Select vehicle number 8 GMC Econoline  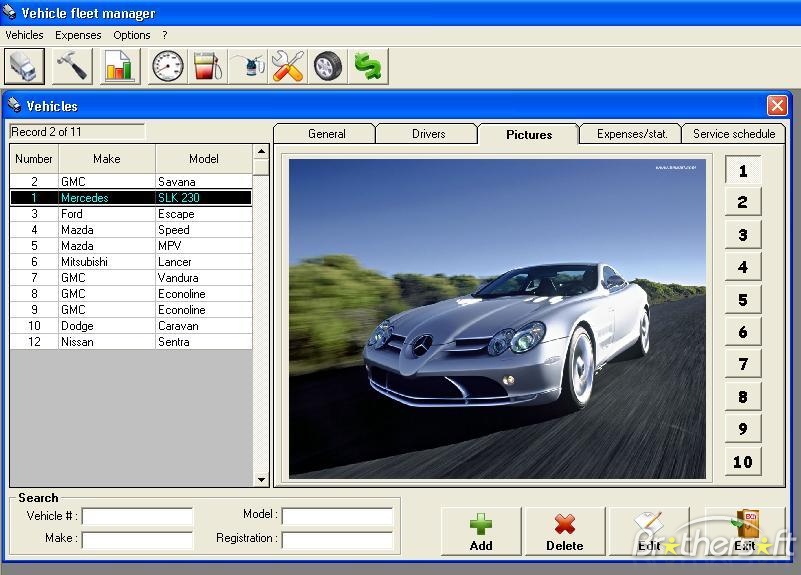click(x=131, y=294)
